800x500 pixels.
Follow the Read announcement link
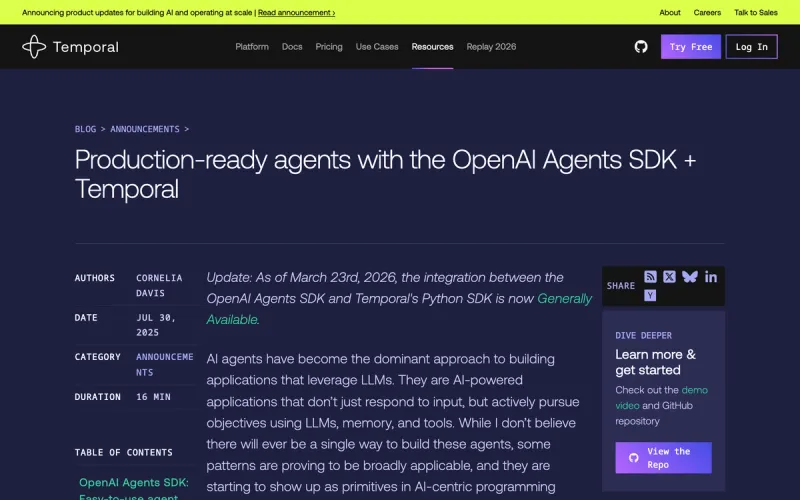point(296,12)
